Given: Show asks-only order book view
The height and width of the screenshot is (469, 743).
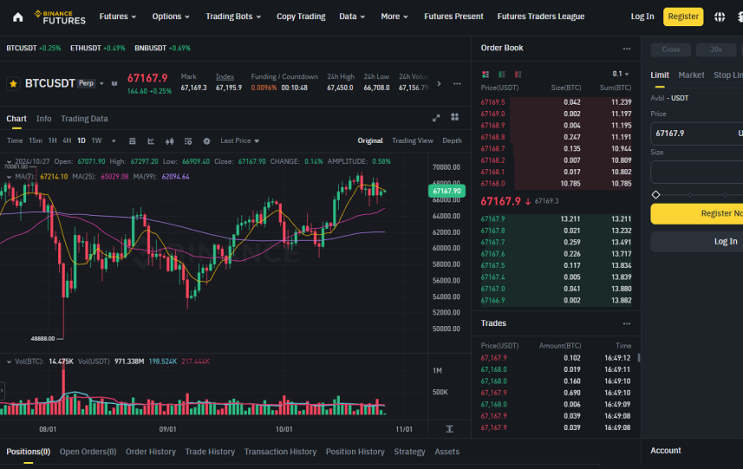Looking at the screenshot, I should click(x=518, y=74).
